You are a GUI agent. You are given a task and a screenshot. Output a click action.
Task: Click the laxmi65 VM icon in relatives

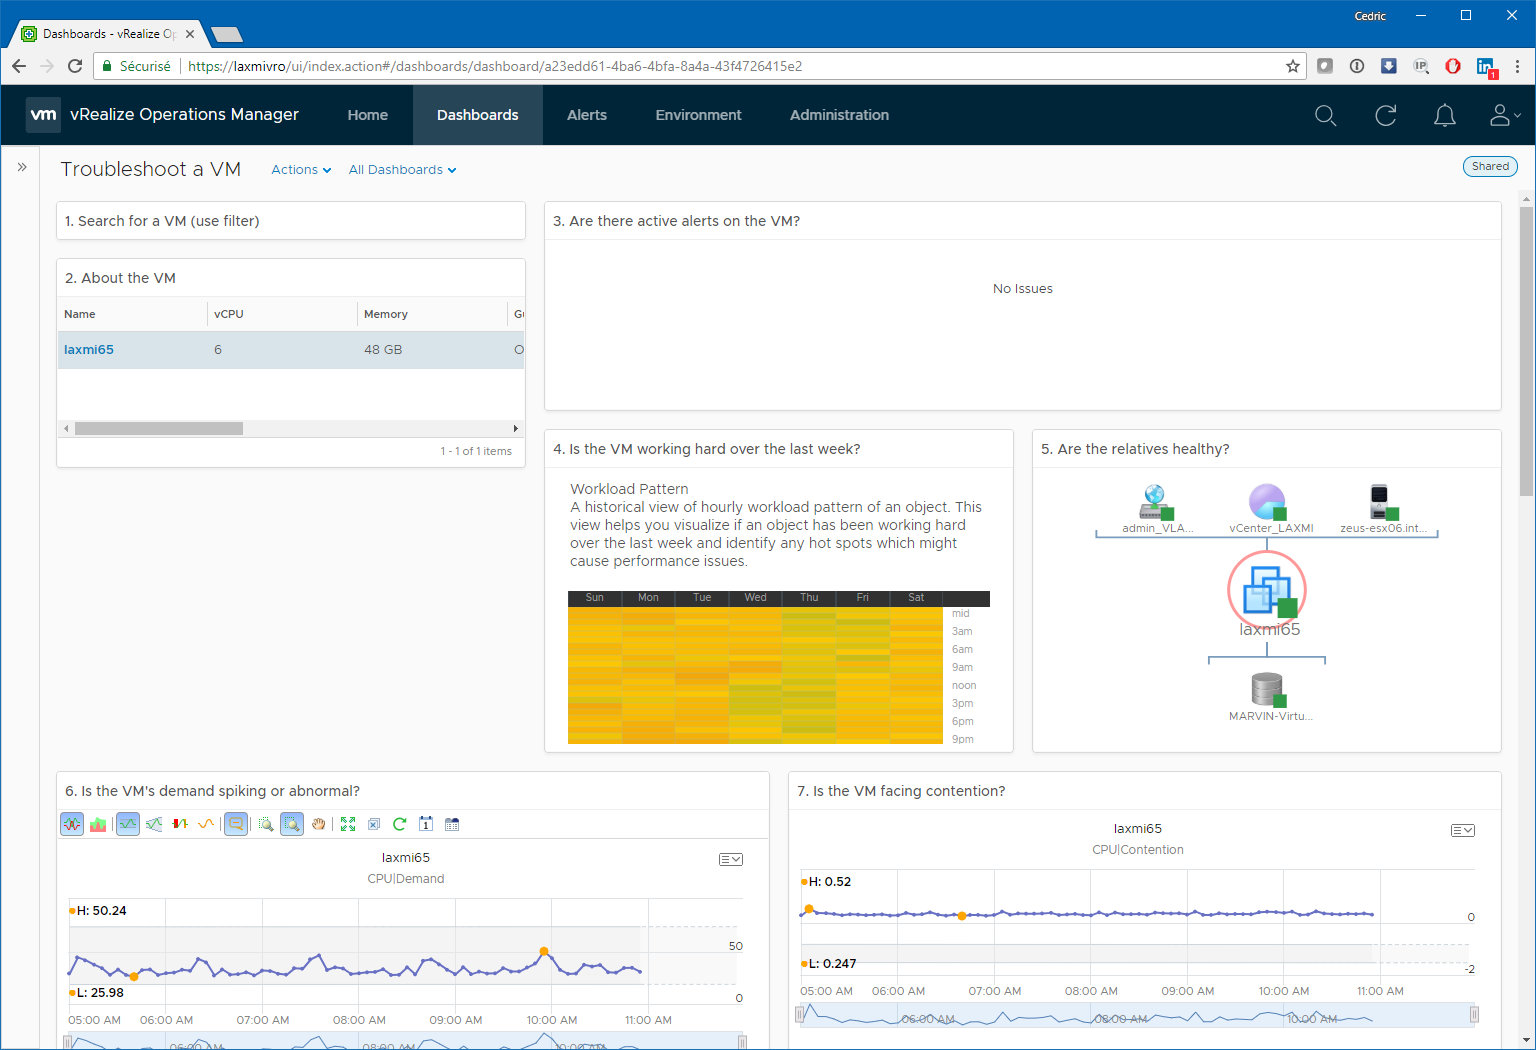click(1267, 591)
